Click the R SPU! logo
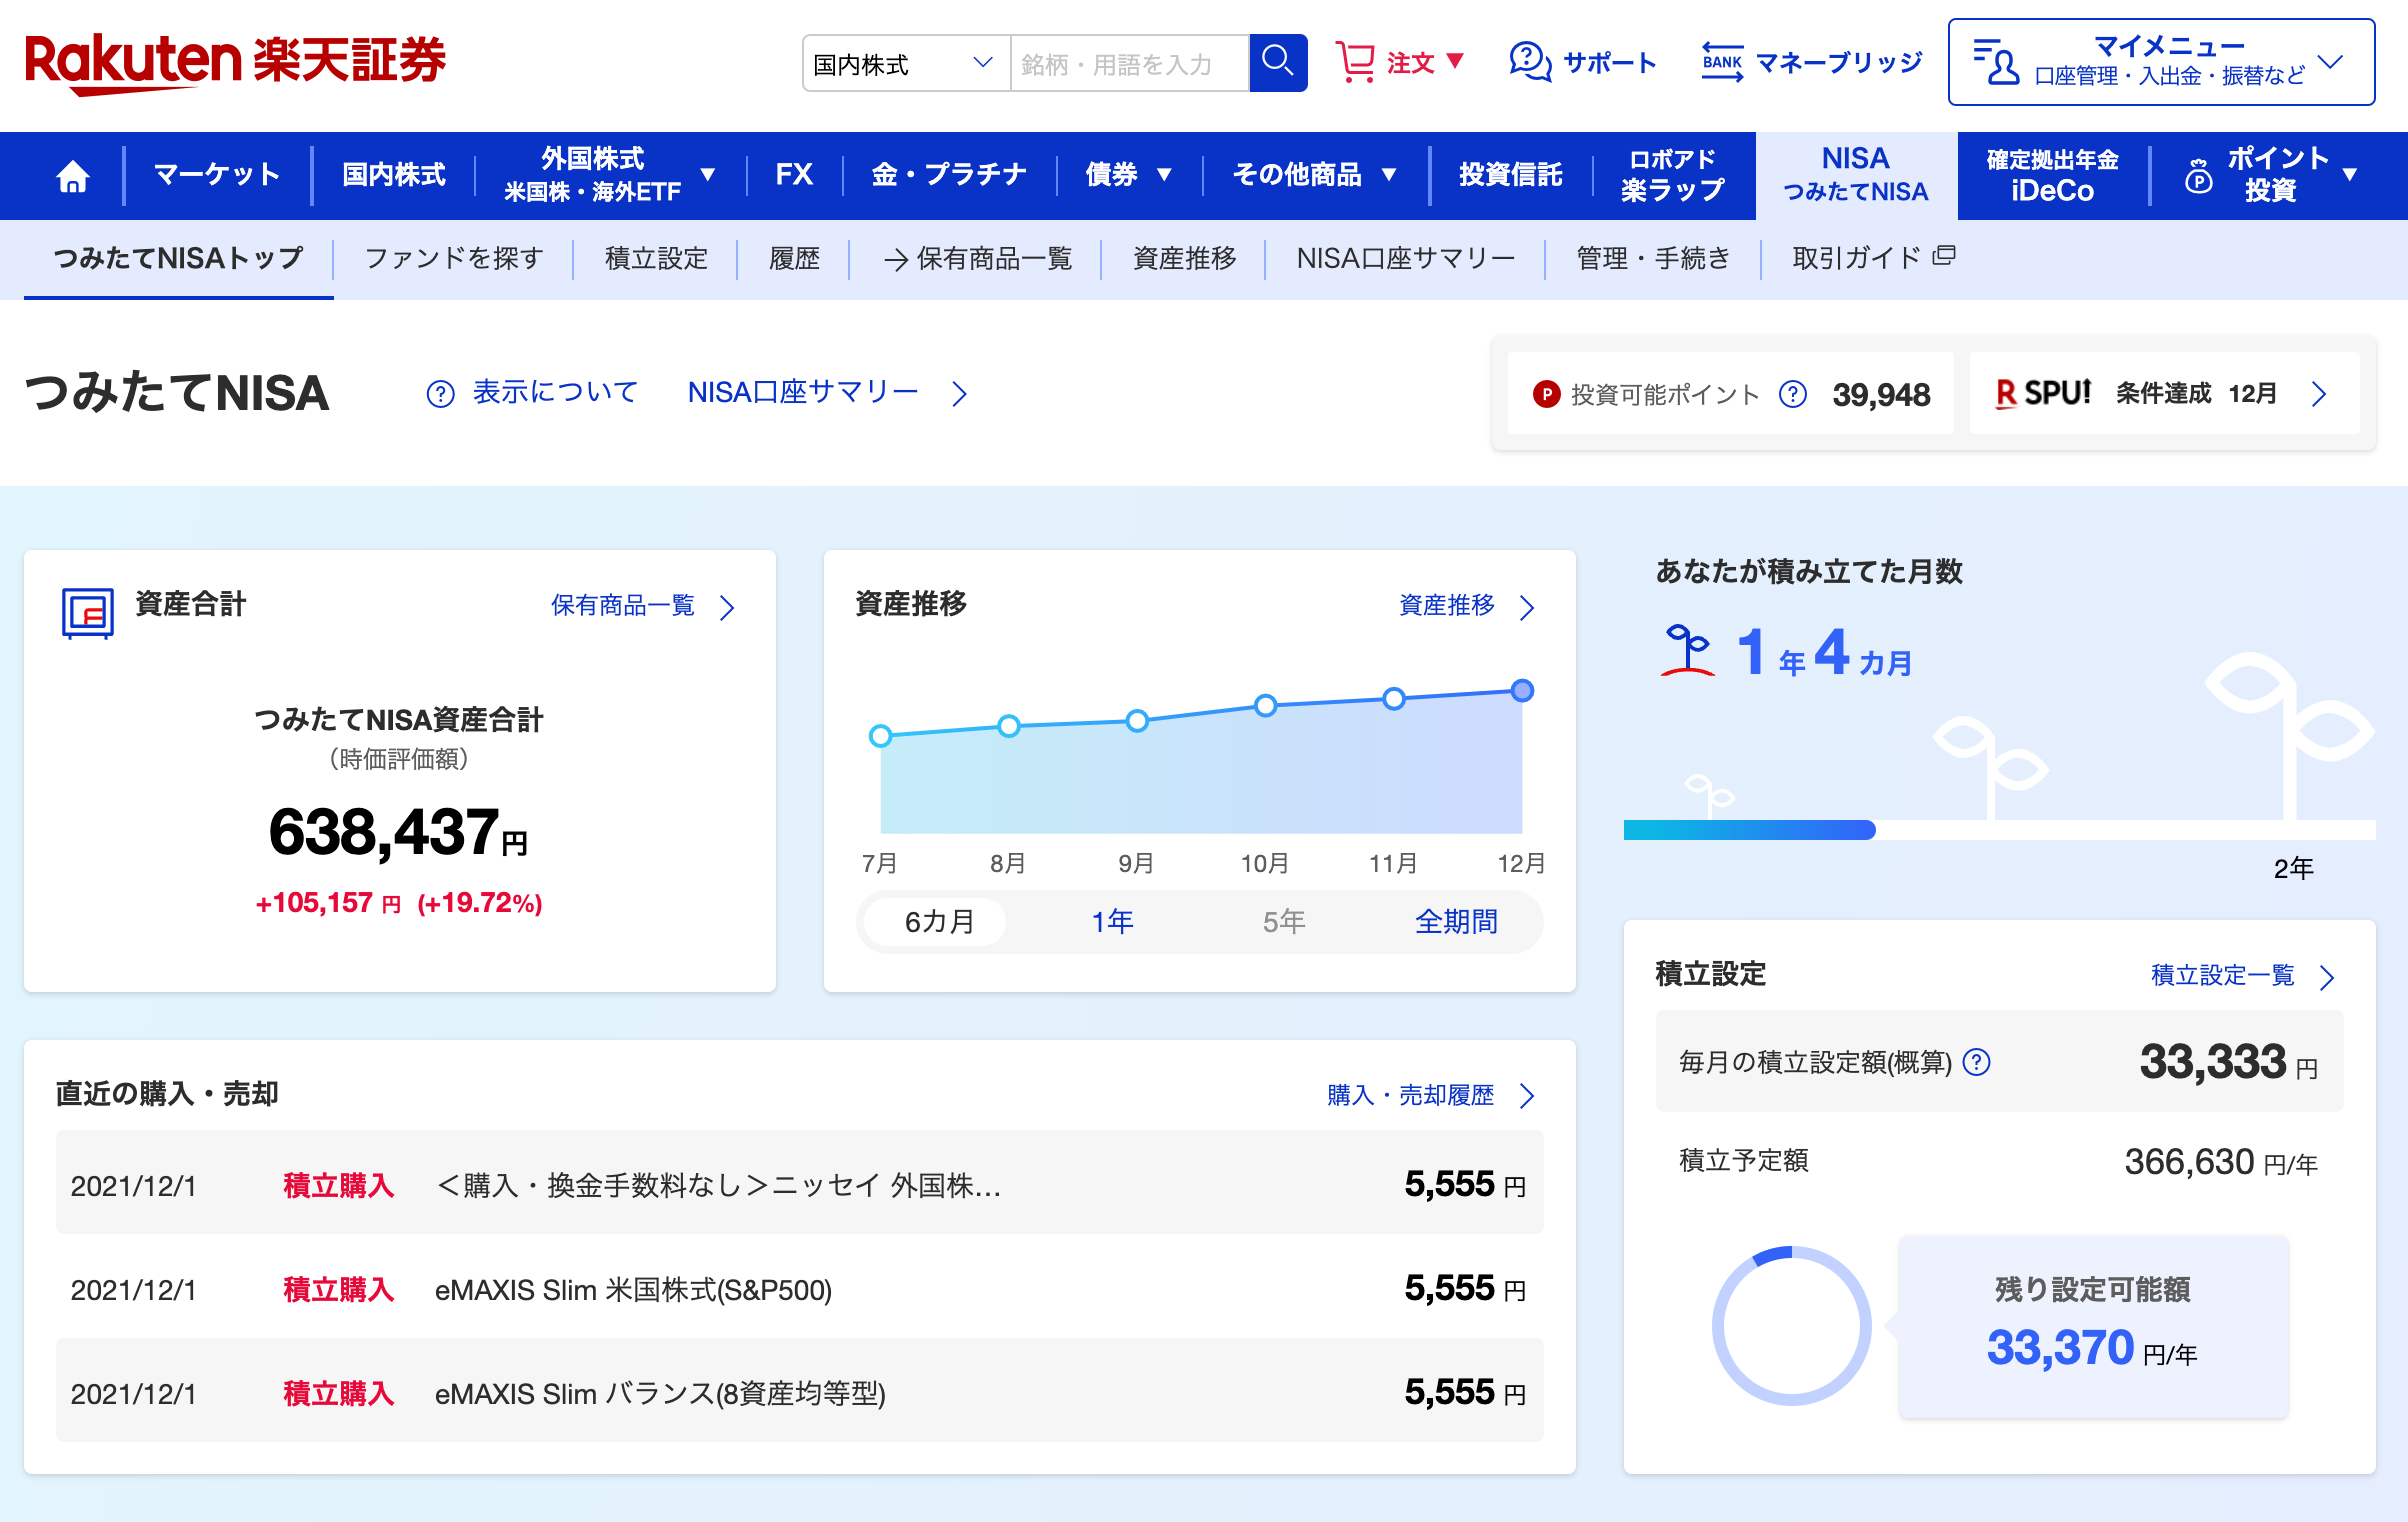 pos(2042,393)
